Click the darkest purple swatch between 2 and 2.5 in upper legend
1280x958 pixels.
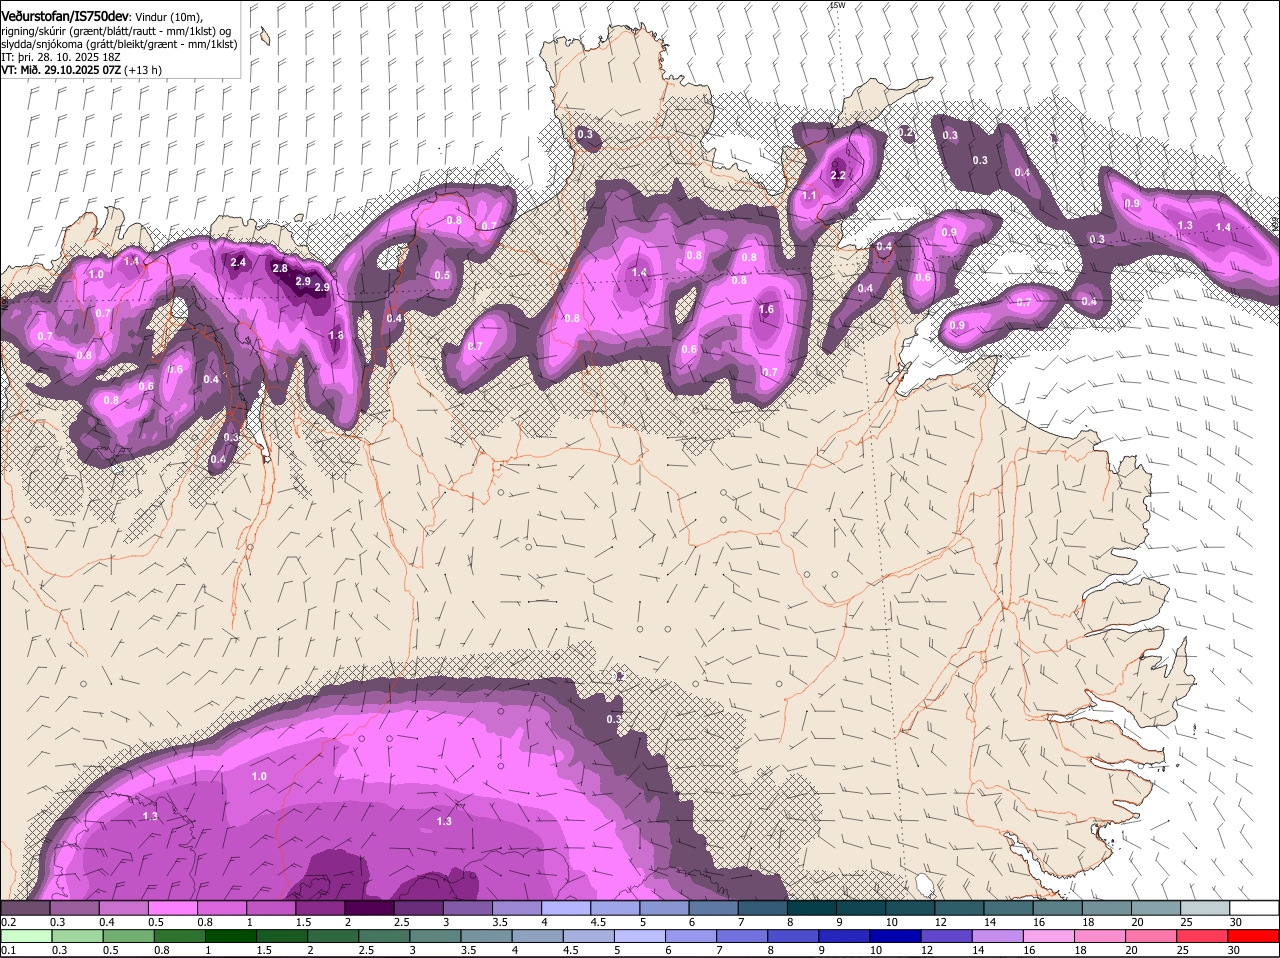pyautogui.click(x=369, y=908)
